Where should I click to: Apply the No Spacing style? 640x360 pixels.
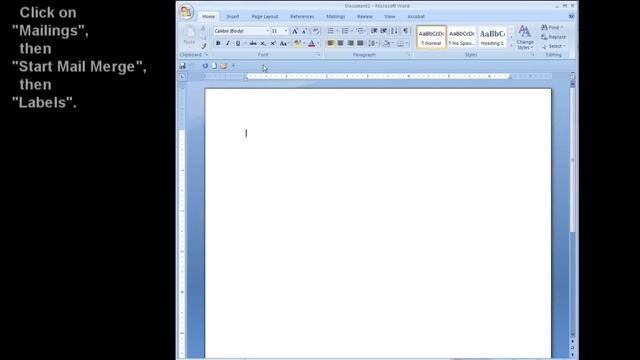coord(462,37)
